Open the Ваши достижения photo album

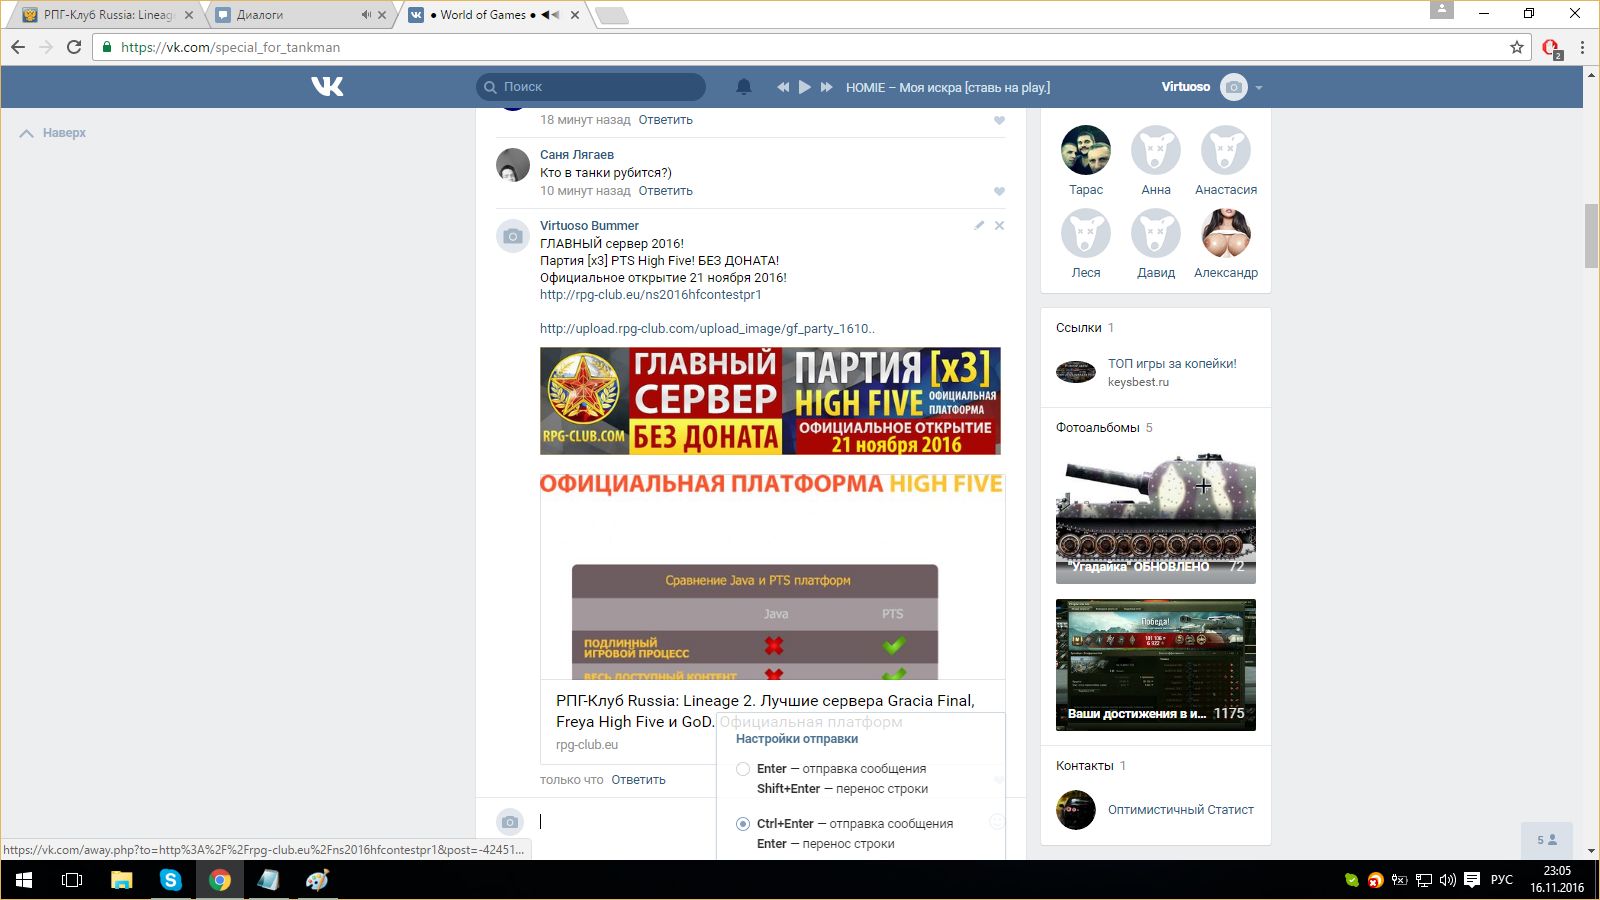pyautogui.click(x=1156, y=665)
